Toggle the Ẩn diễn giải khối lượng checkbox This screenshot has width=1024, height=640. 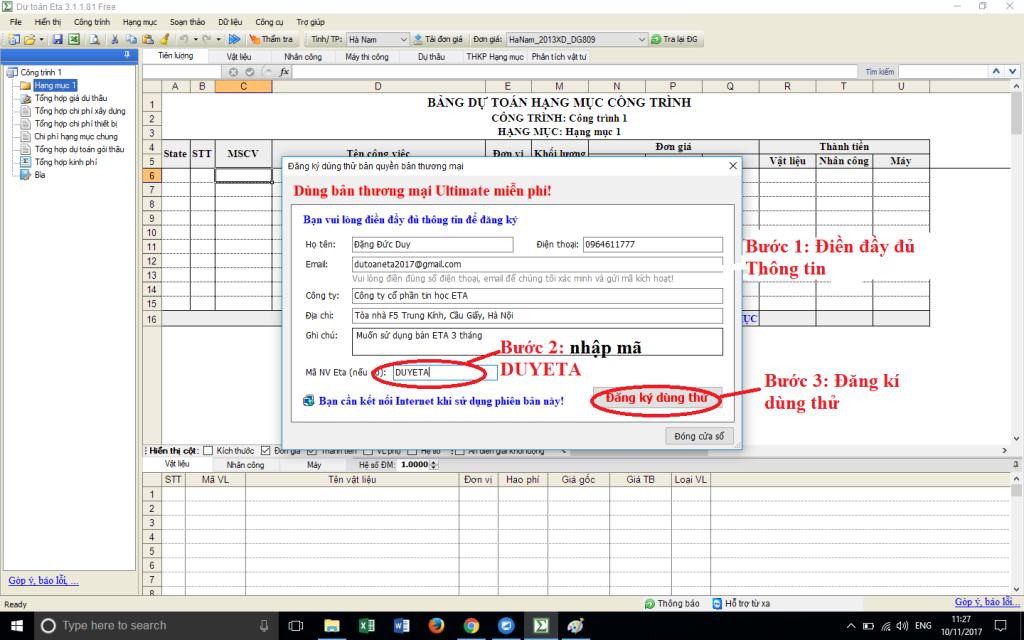coord(460,450)
